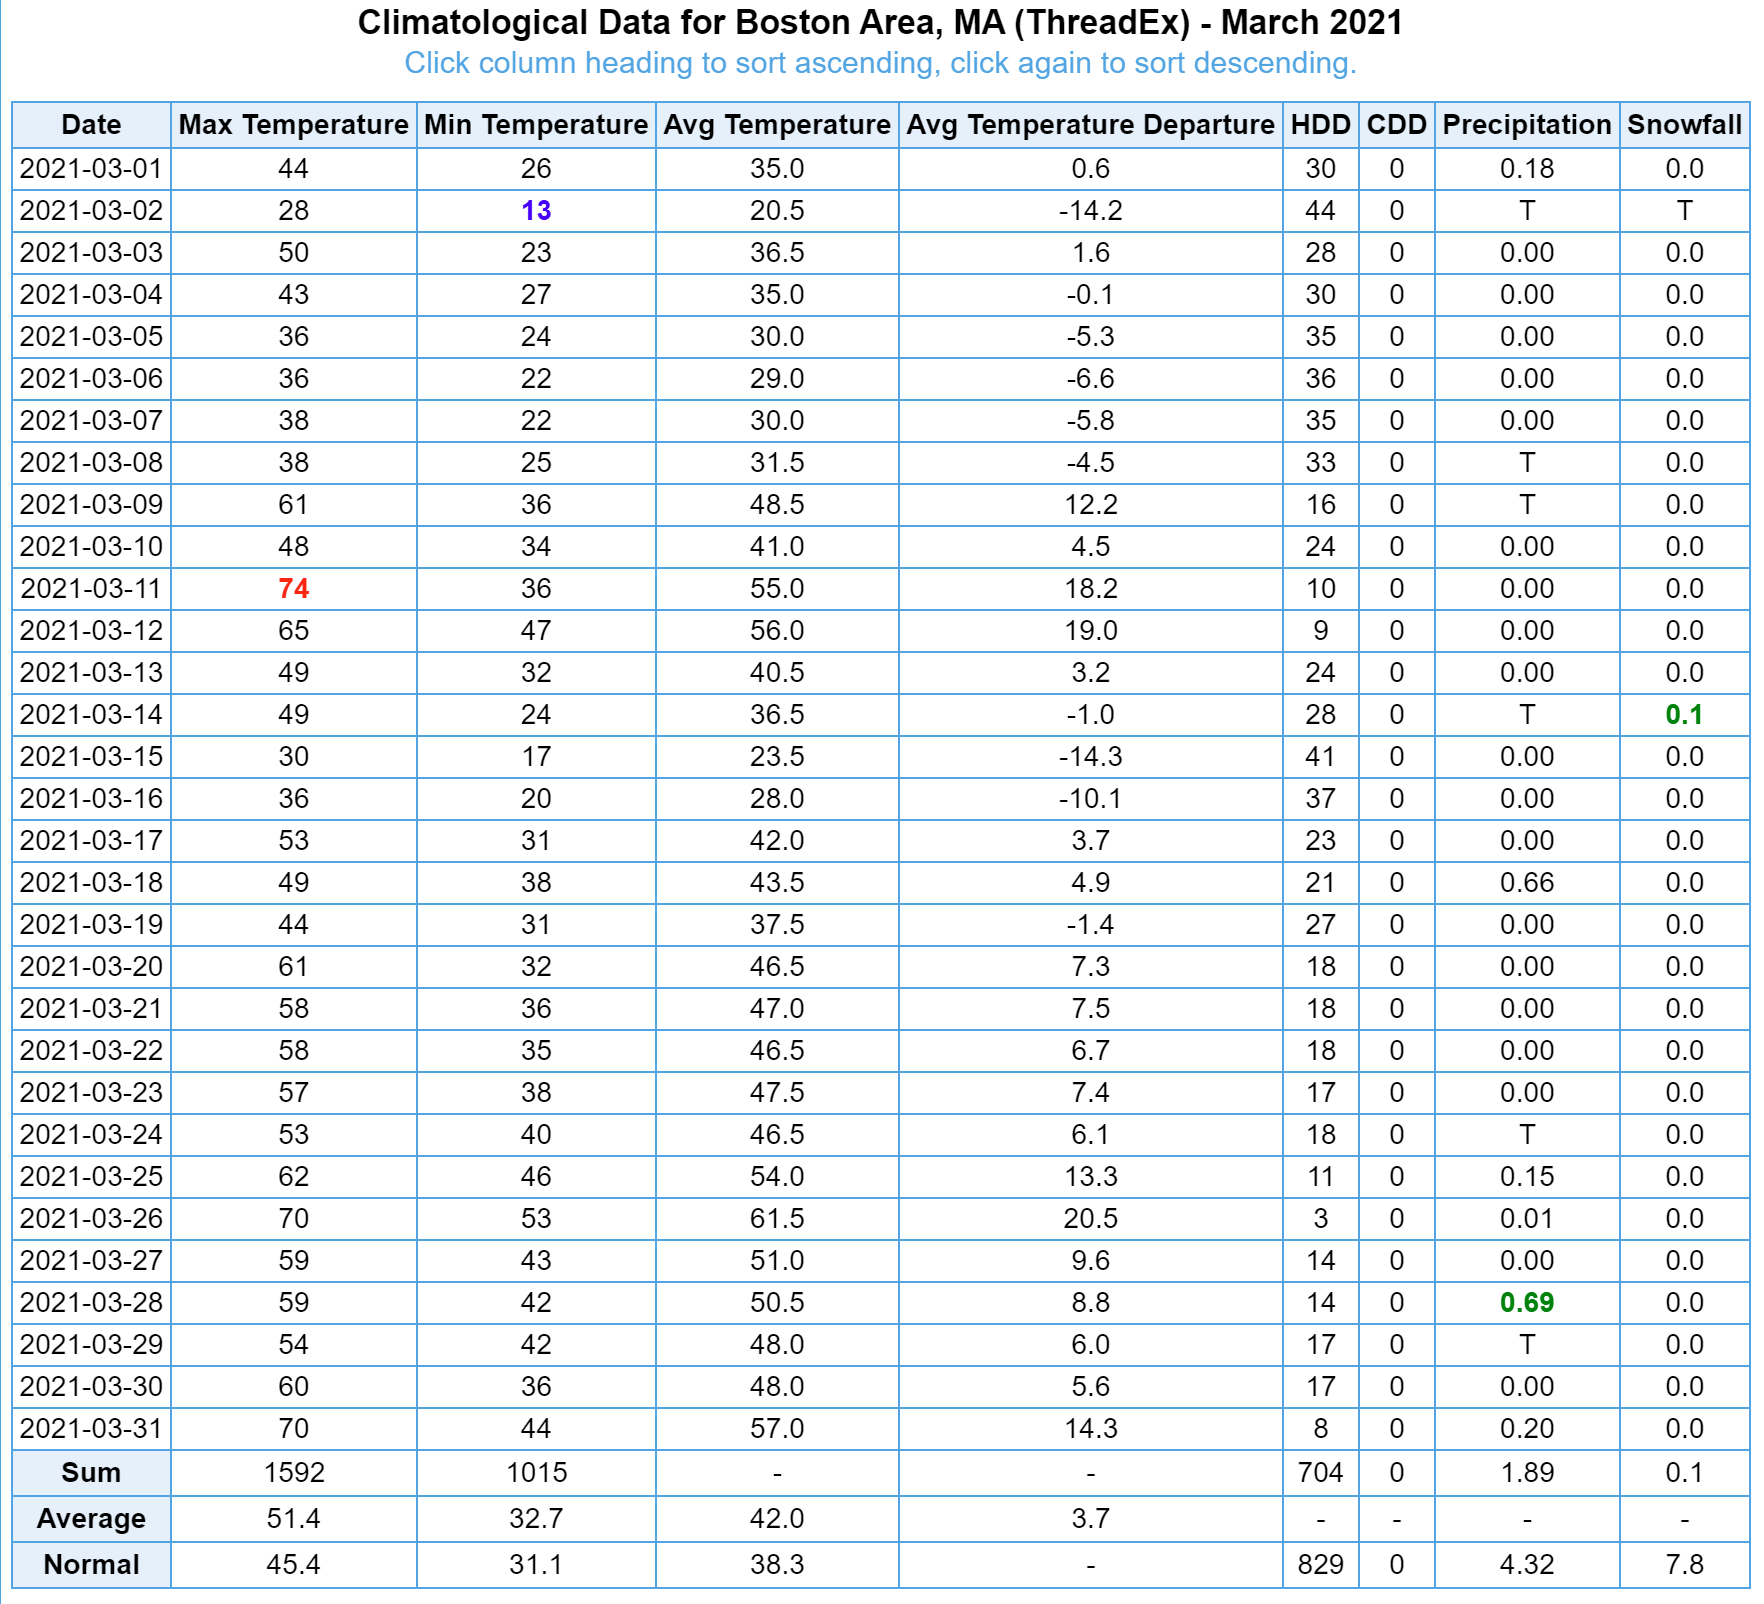Click the date cell 2021-03-09

click(91, 505)
